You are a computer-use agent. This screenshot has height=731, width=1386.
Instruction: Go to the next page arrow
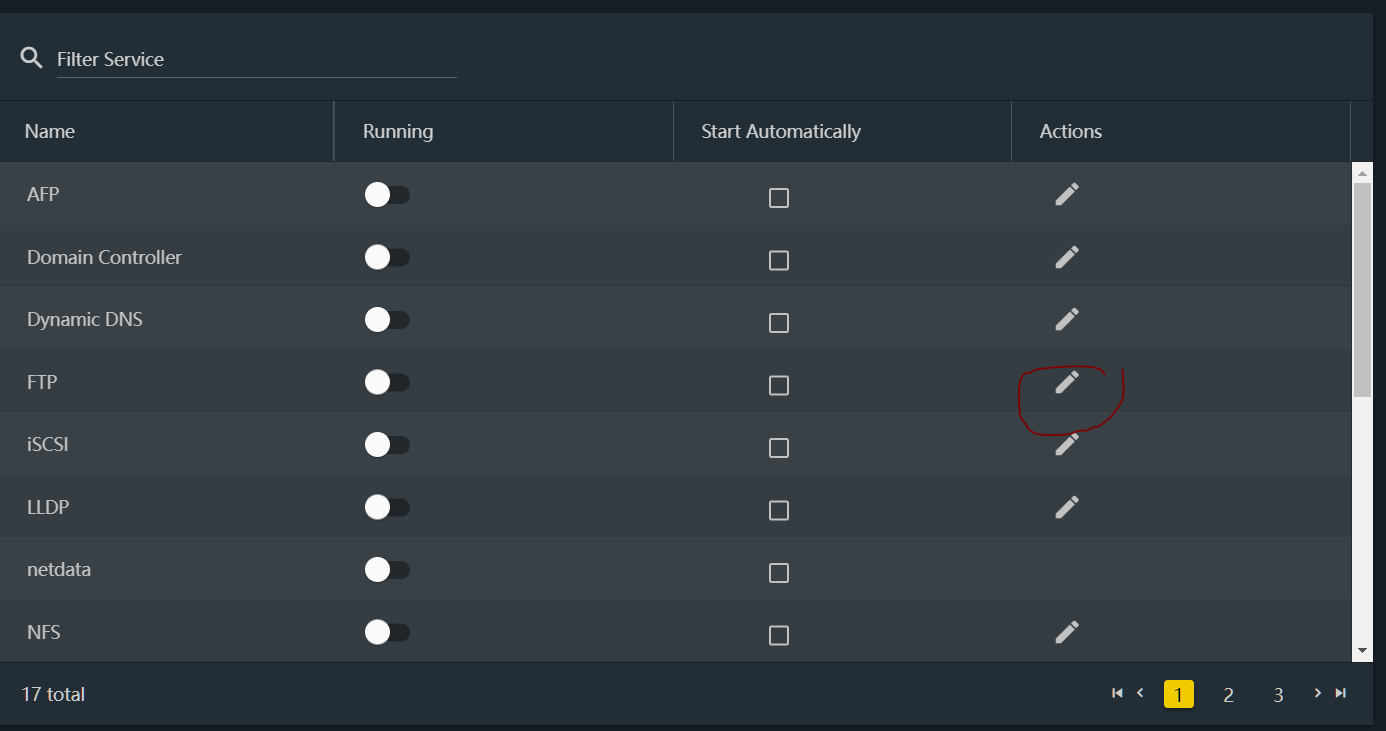tap(1318, 693)
